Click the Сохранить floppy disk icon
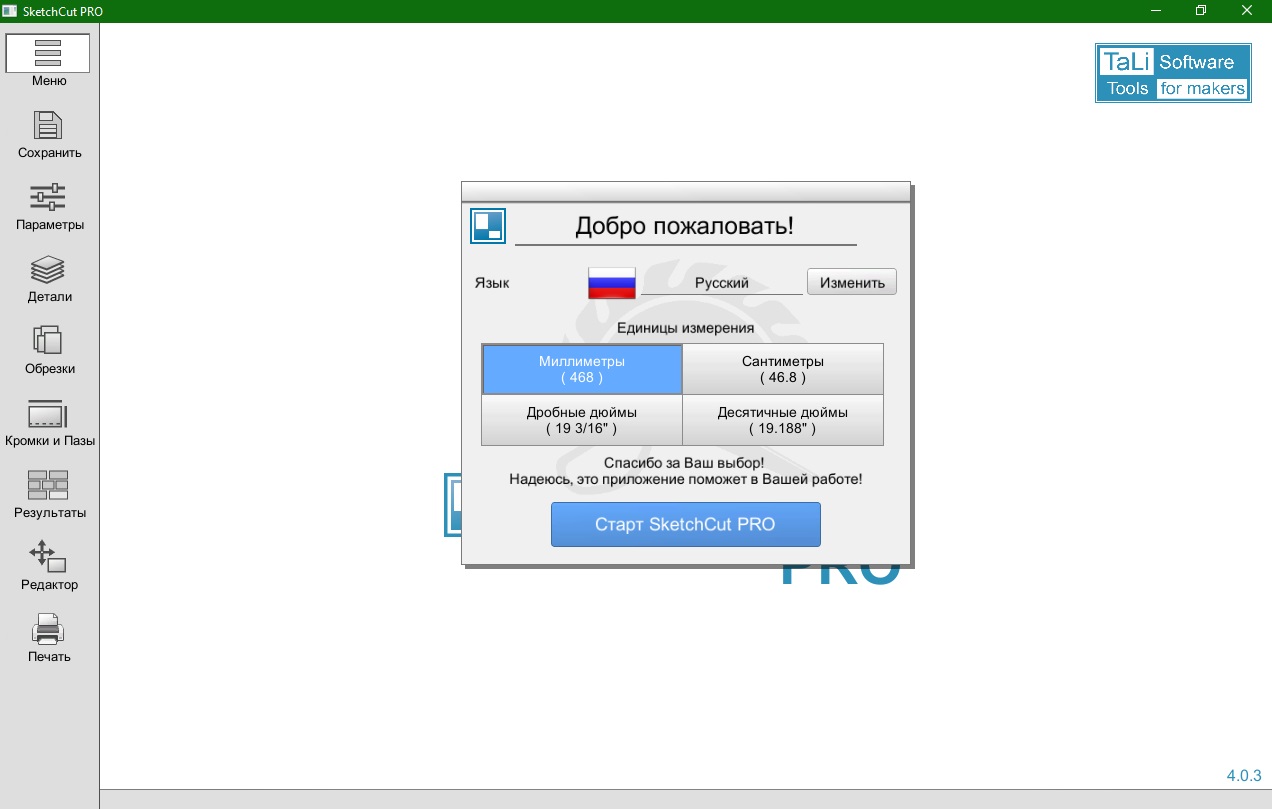This screenshot has width=1272, height=809. pos(49,126)
